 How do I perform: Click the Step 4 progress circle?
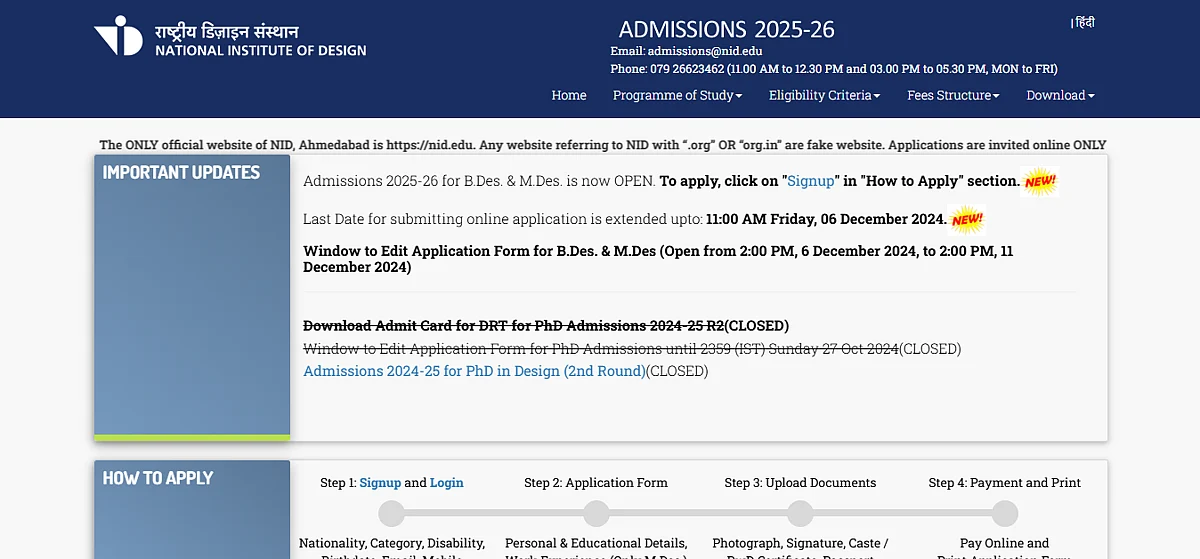[x=1005, y=514]
